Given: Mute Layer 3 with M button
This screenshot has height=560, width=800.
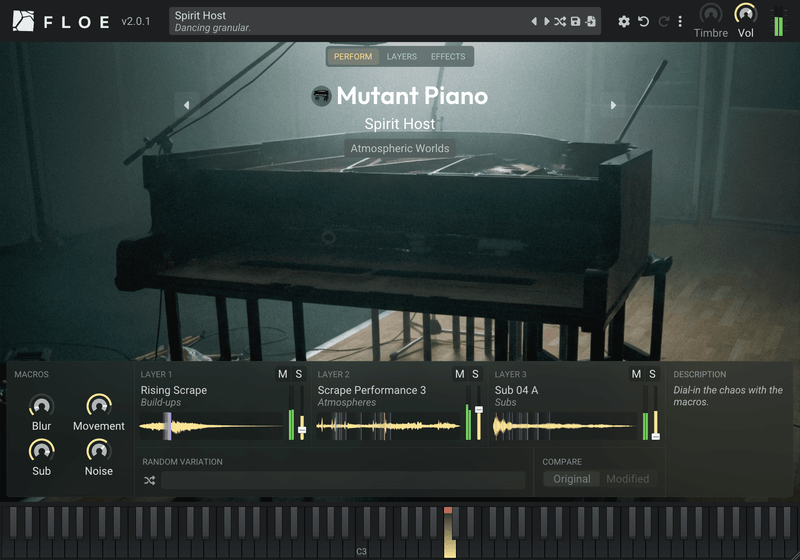Looking at the screenshot, I should point(636,374).
